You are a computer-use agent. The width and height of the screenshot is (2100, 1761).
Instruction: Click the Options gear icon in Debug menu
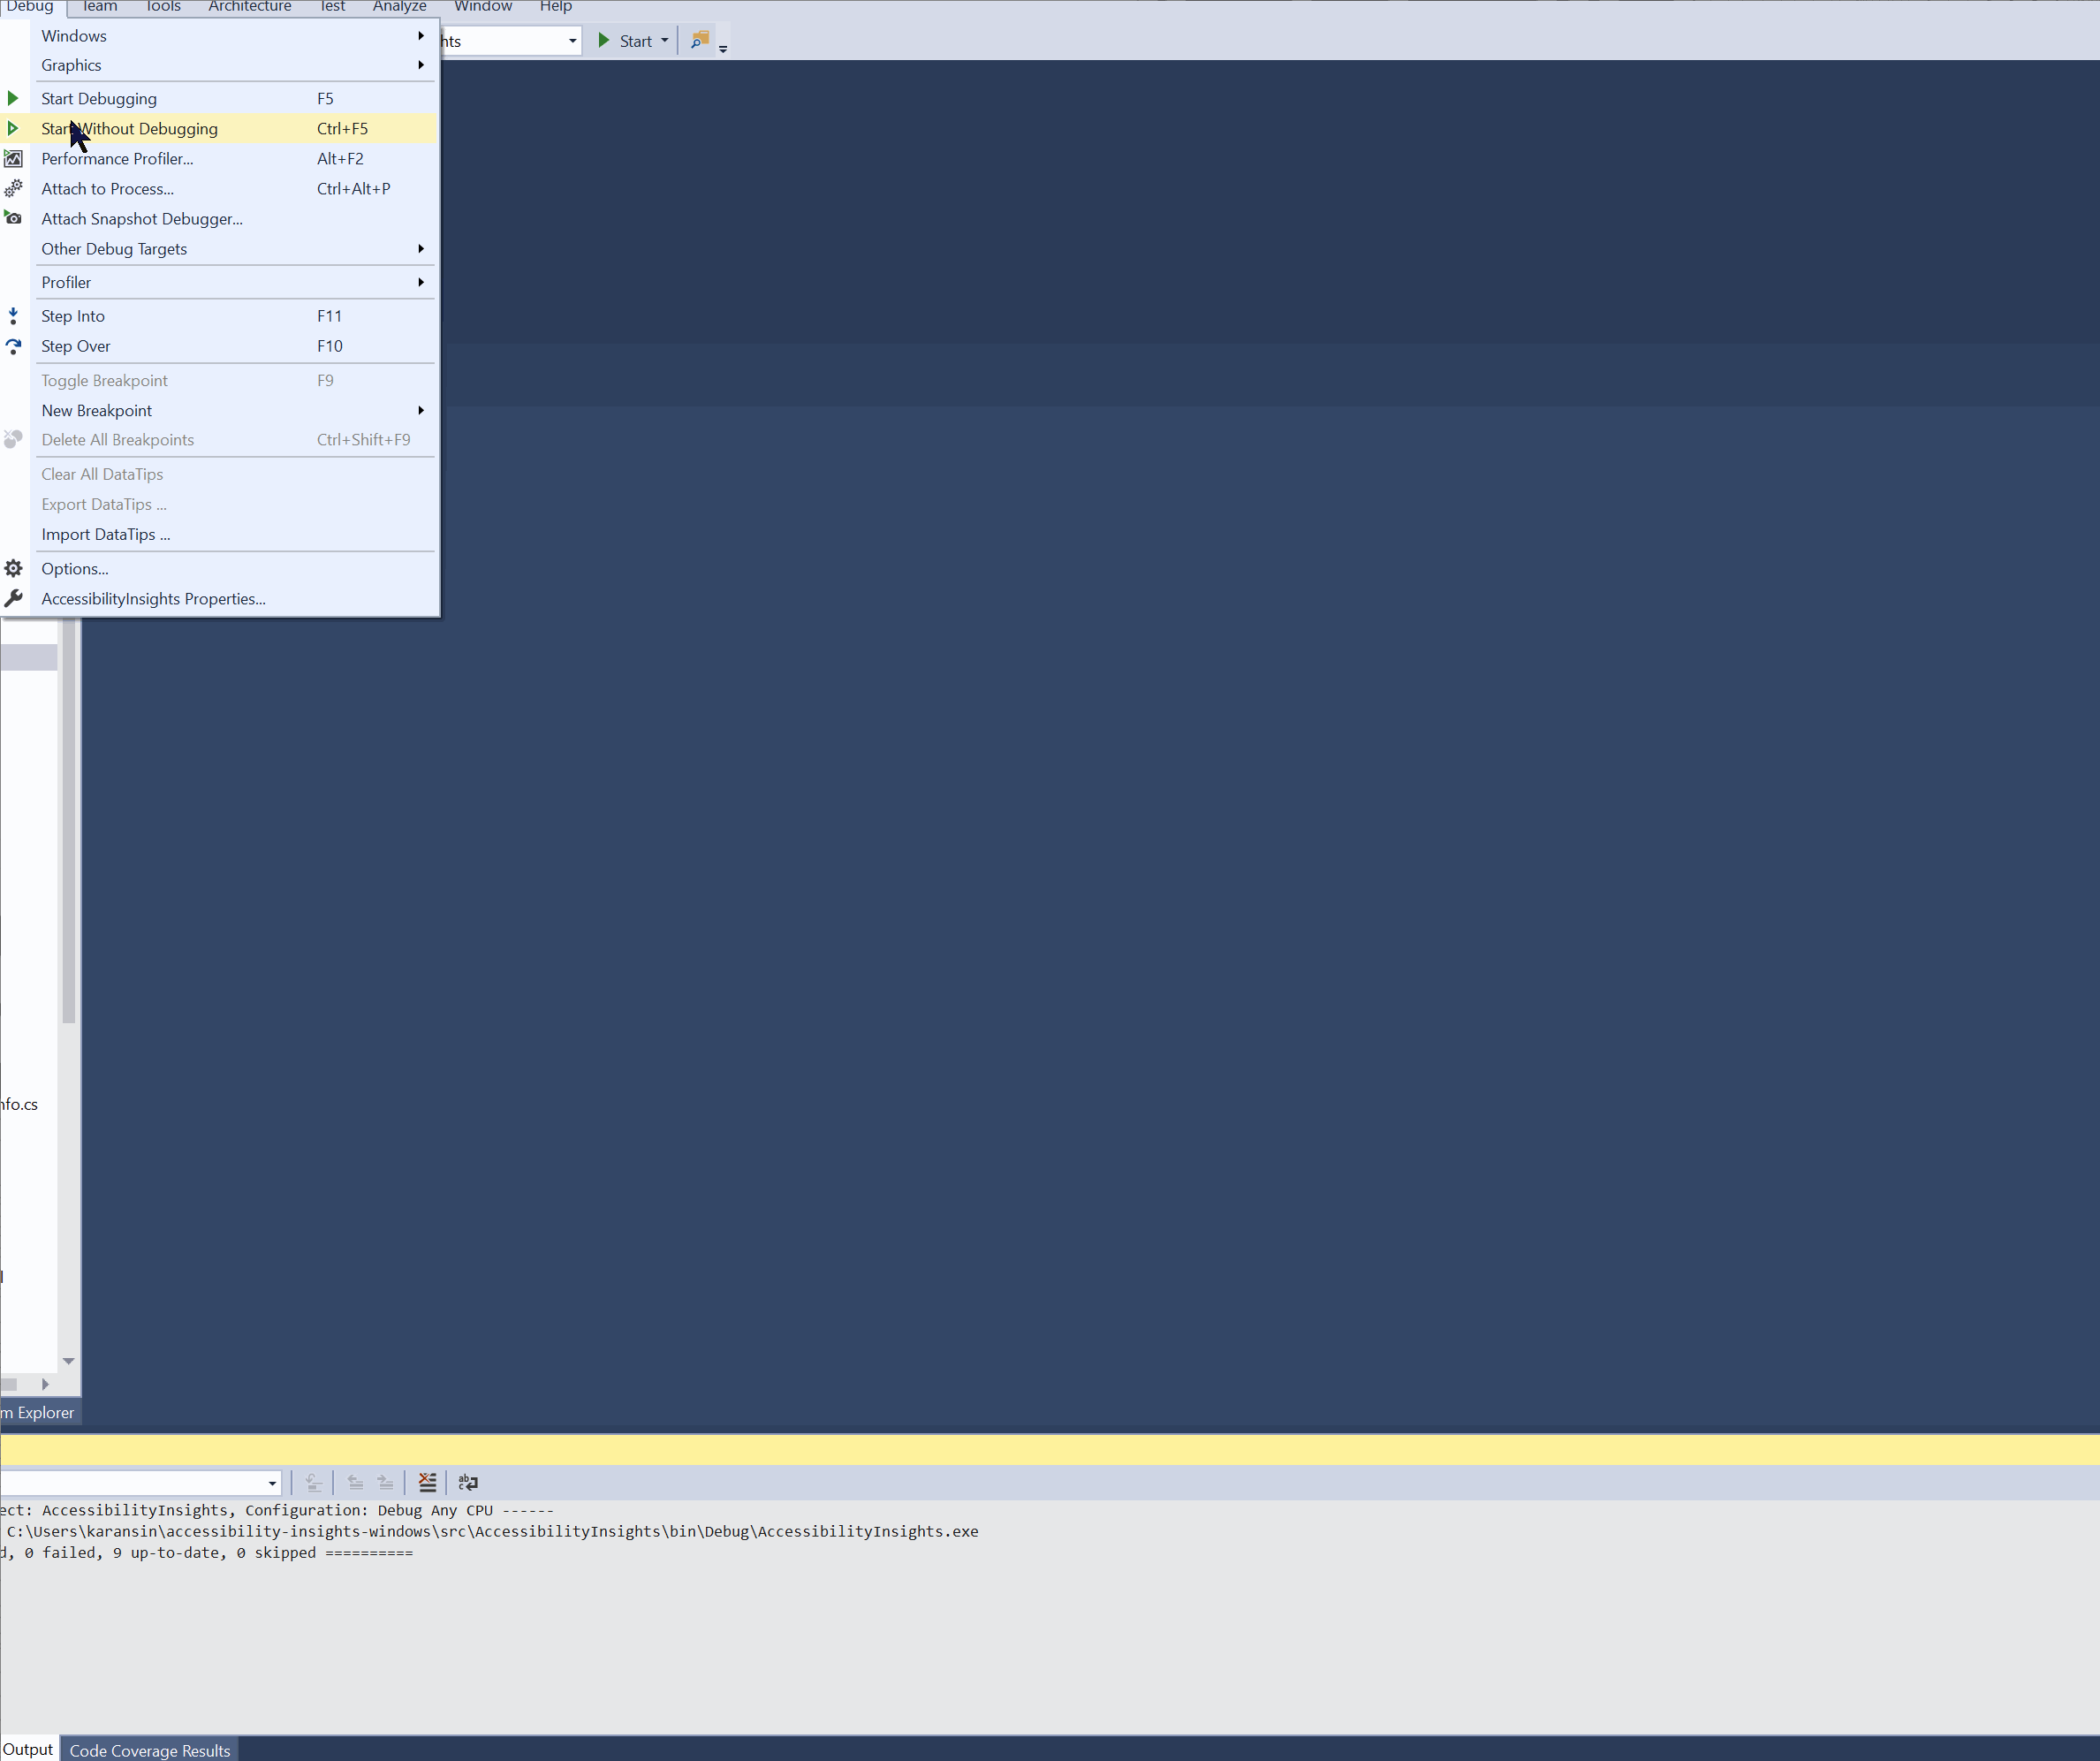pyautogui.click(x=13, y=568)
